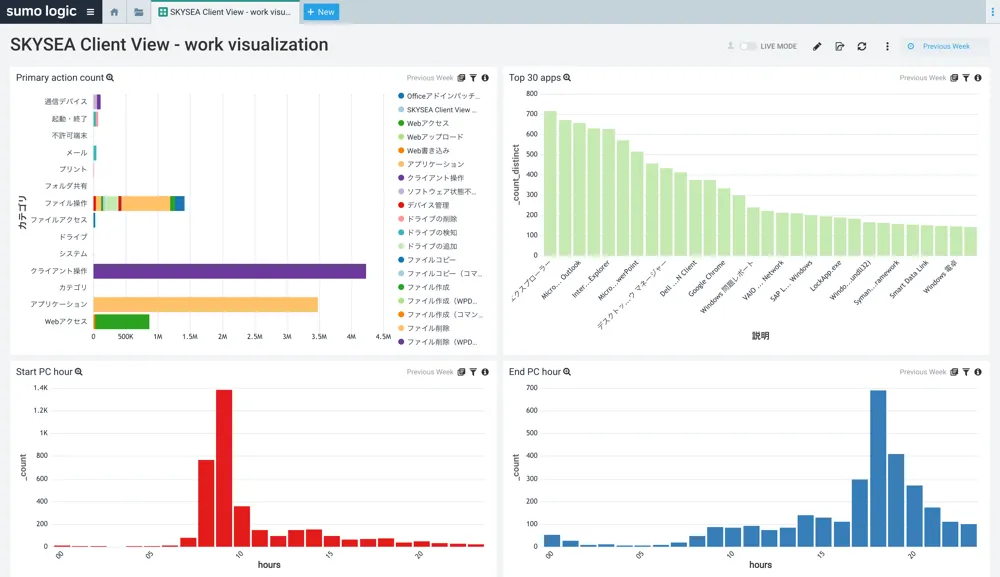The width and height of the screenshot is (1000, 577).
Task: Toggle the Web書き込み legend entry
Action: [x=423, y=150]
